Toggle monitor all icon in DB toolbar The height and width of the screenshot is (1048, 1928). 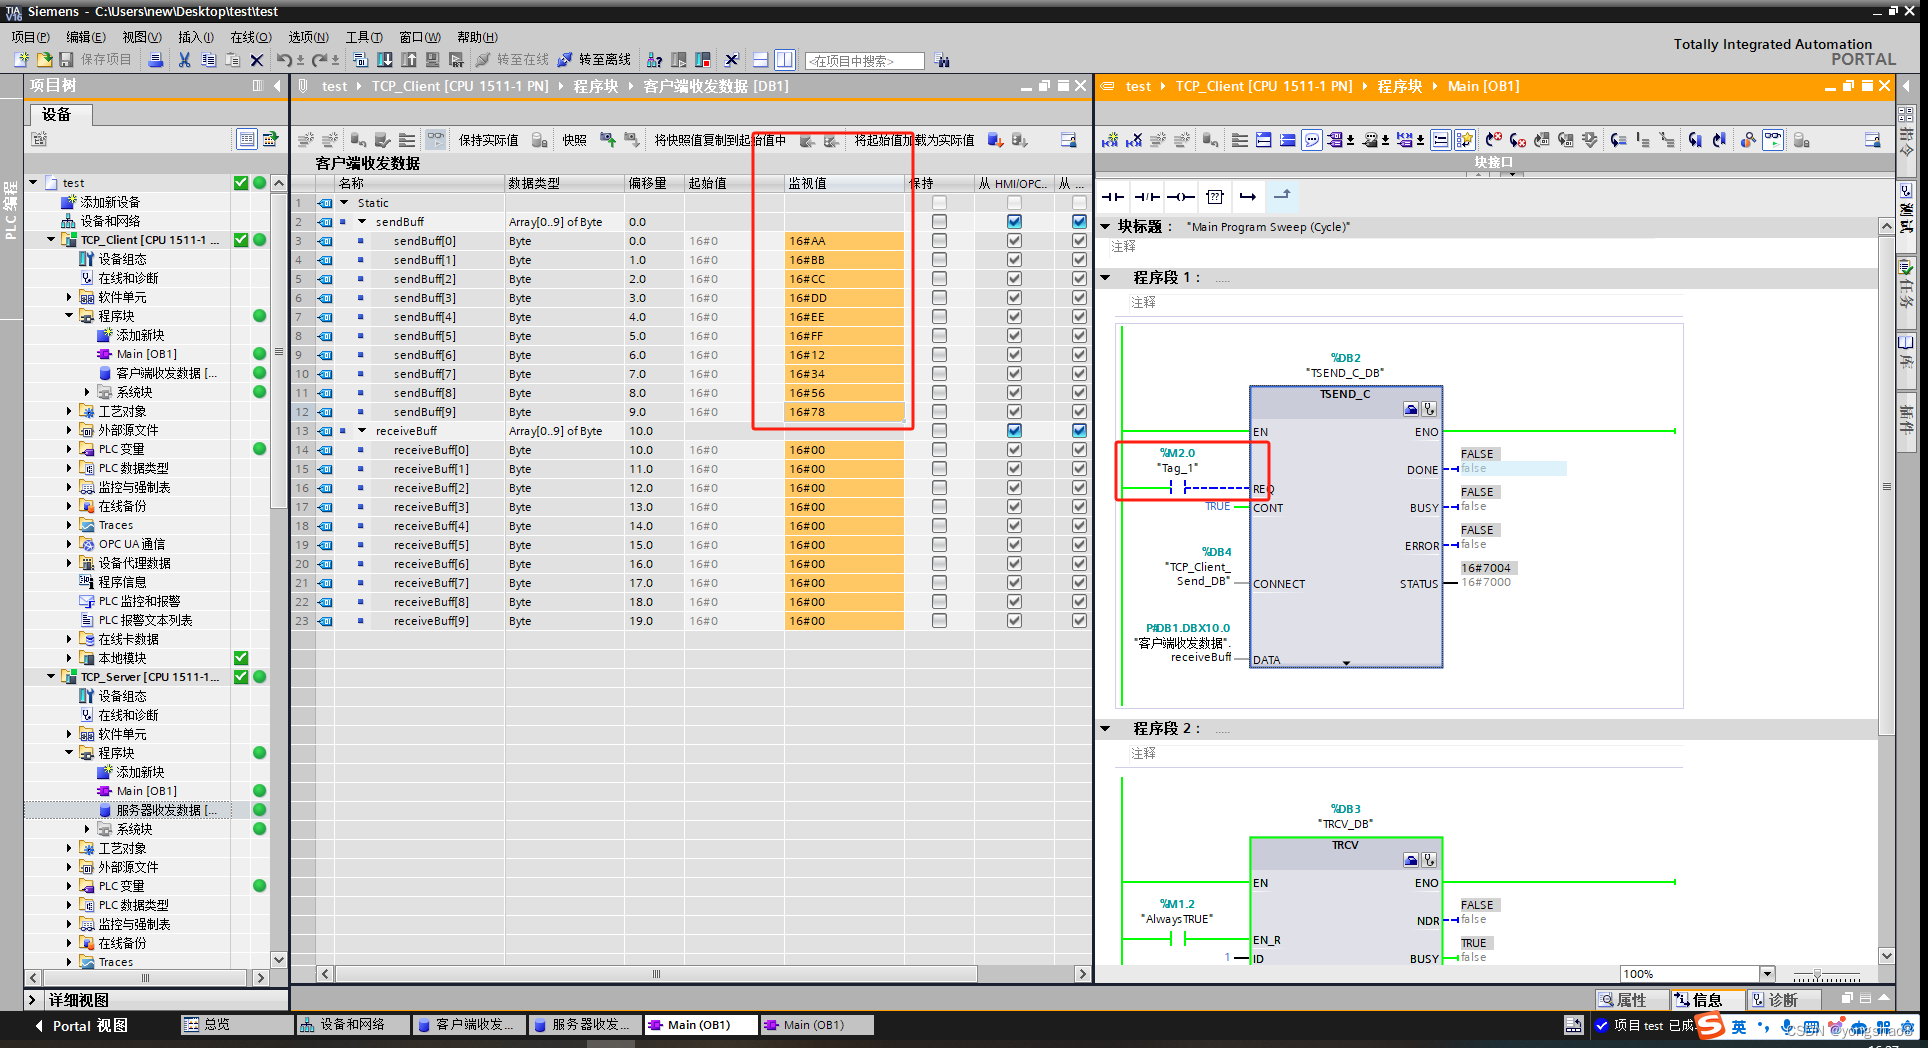tap(436, 140)
